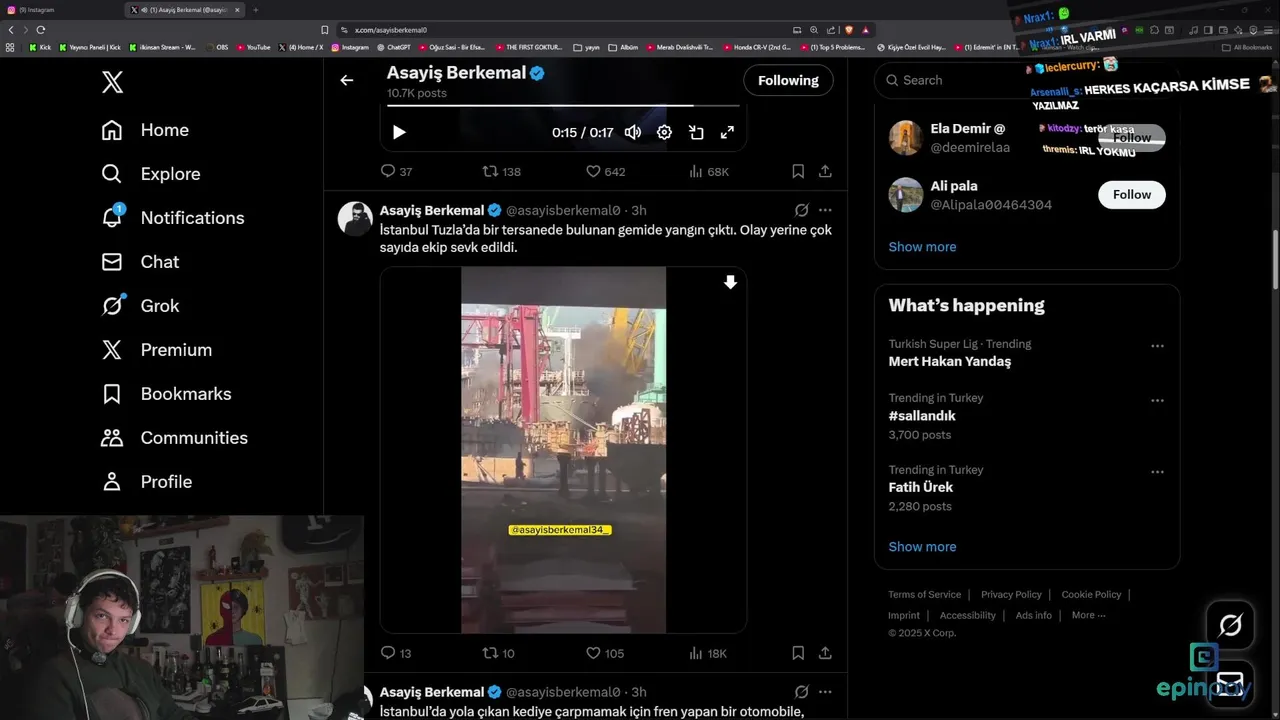The width and height of the screenshot is (1280, 720).
Task: Click Grok explain icon on Tuzla post
Action: point(801,210)
